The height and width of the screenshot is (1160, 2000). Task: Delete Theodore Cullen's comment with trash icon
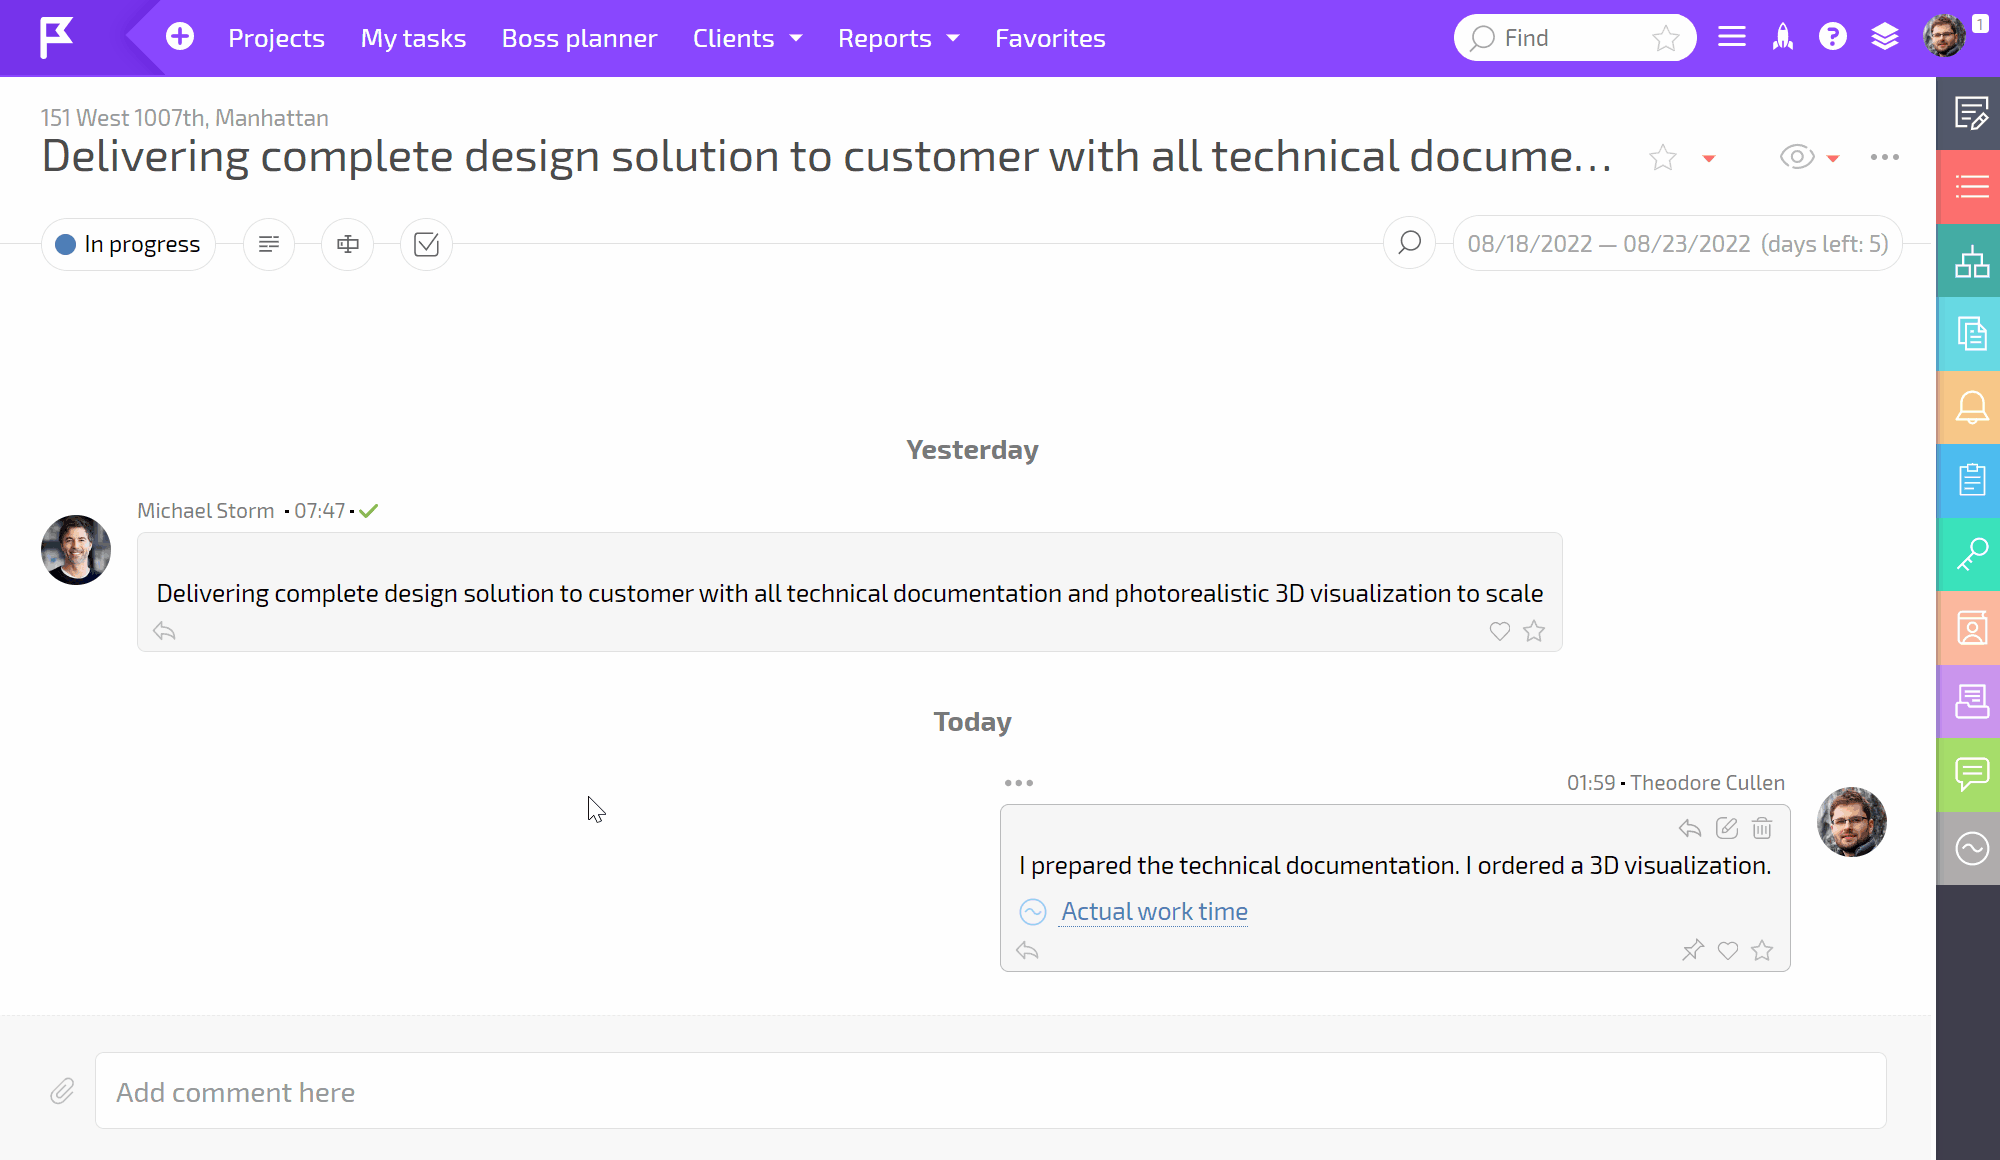click(1762, 828)
